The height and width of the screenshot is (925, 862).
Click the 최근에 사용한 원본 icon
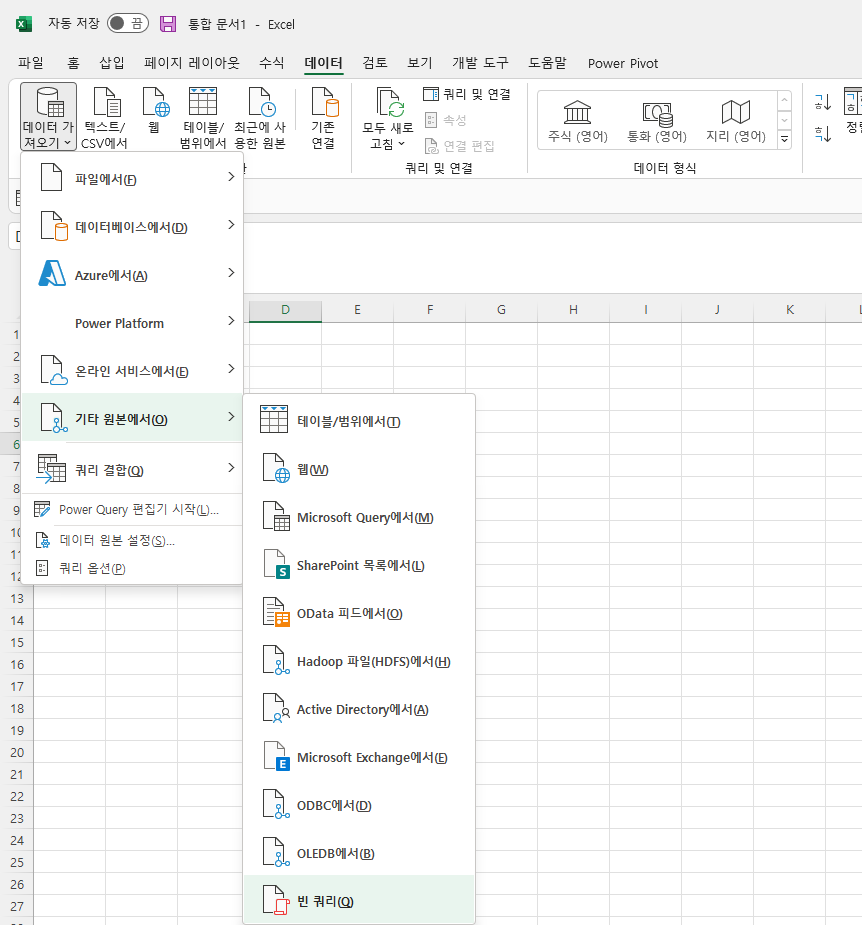pos(260,117)
